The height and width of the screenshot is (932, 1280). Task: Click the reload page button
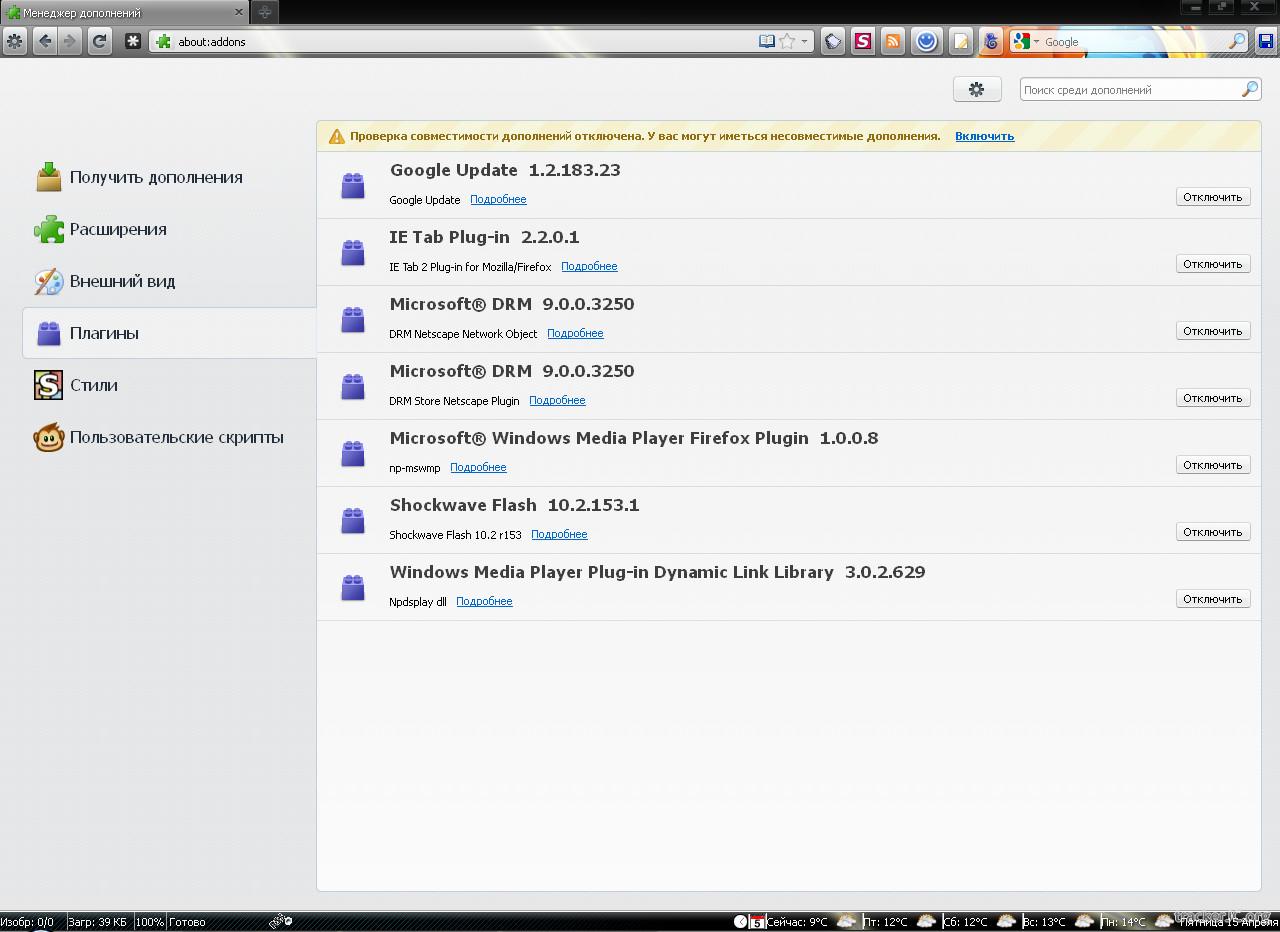(99, 41)
